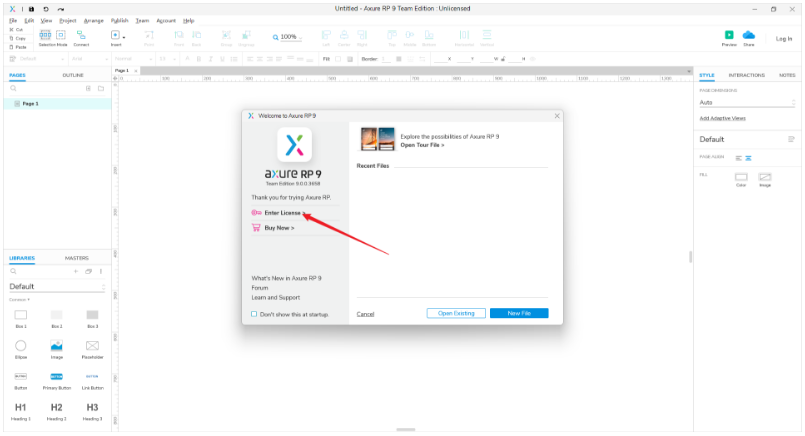The image size is (805, 436).
Task: Select the Box 2 widget
Action: pyautogui.click(x=56, y=318)
